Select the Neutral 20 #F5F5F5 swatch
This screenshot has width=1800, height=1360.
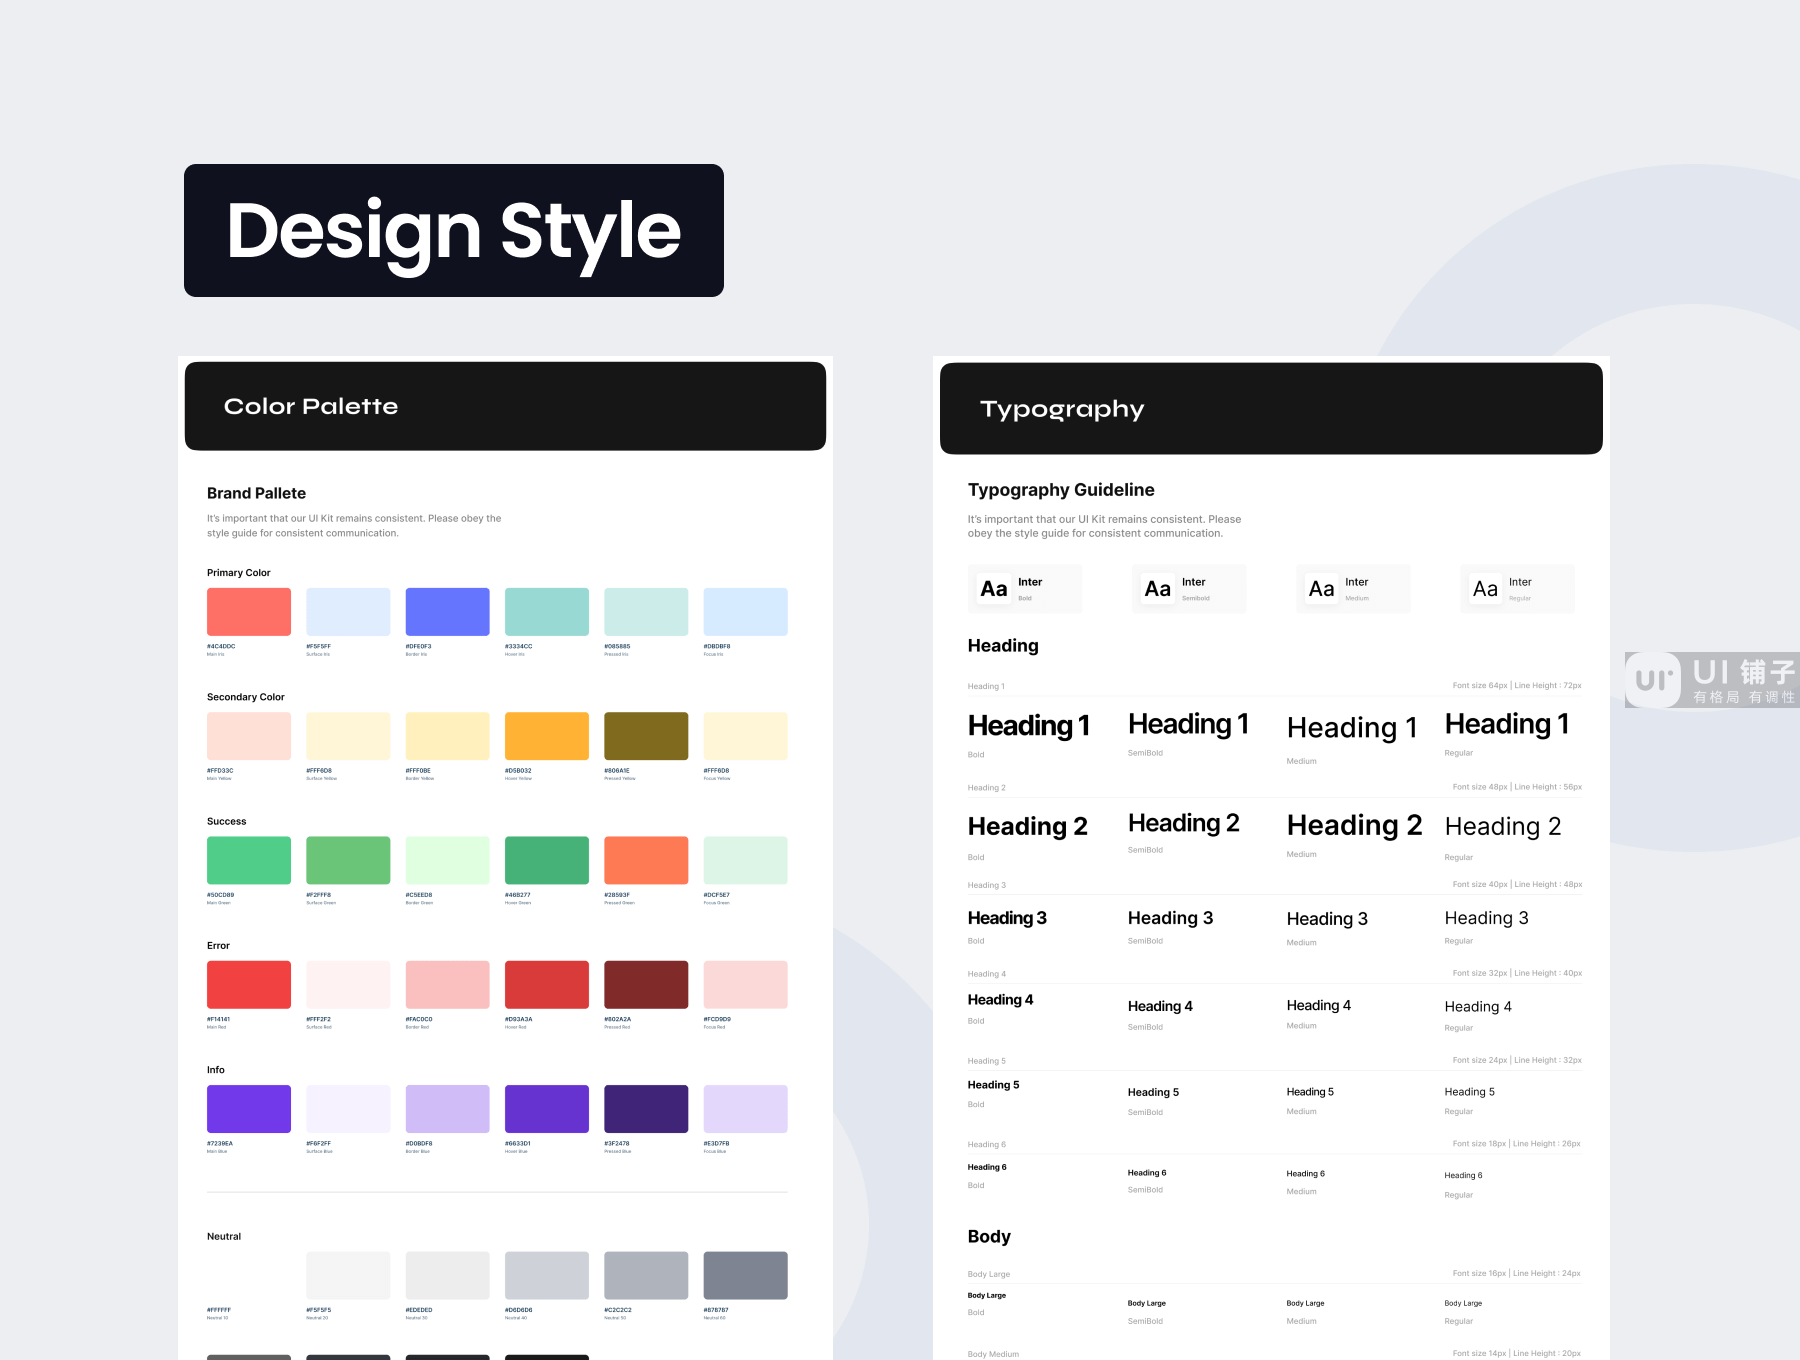[348, 1276]
